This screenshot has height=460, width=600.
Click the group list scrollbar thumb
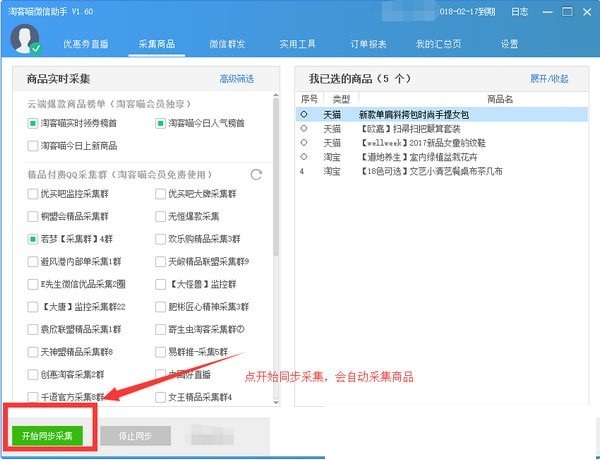point(276,177)
